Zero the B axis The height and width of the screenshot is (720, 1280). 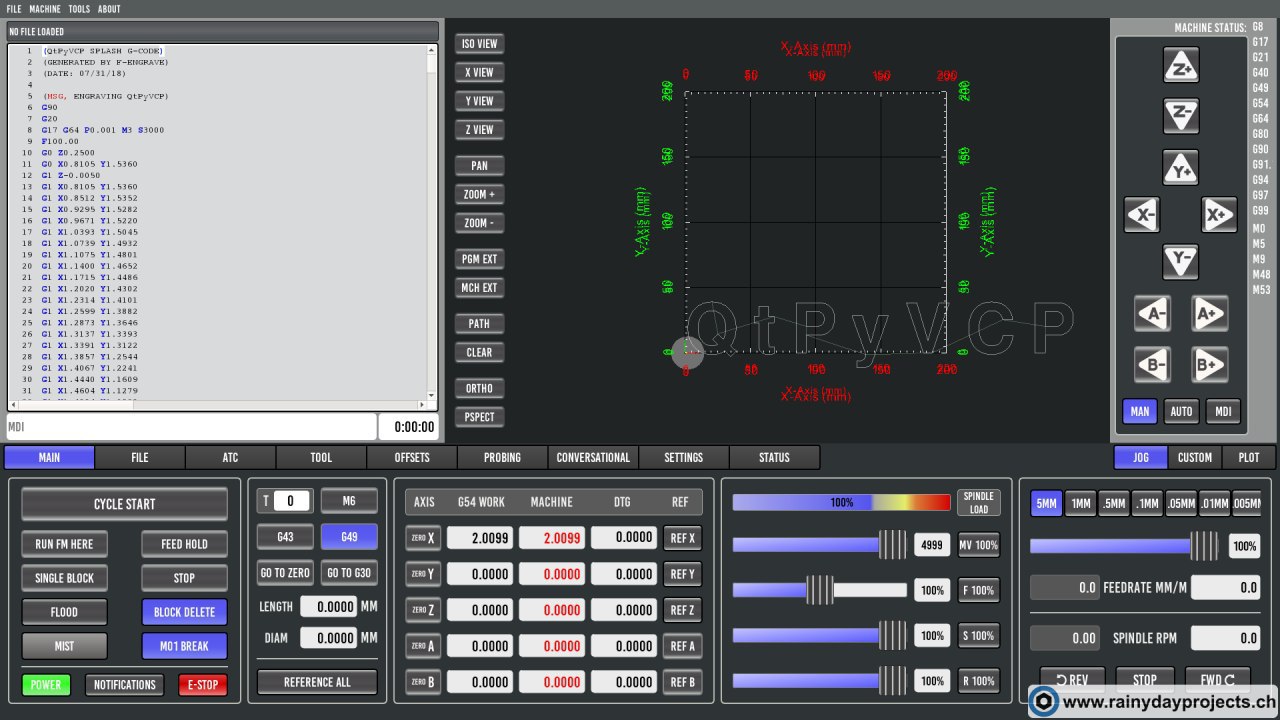point(423,682)
